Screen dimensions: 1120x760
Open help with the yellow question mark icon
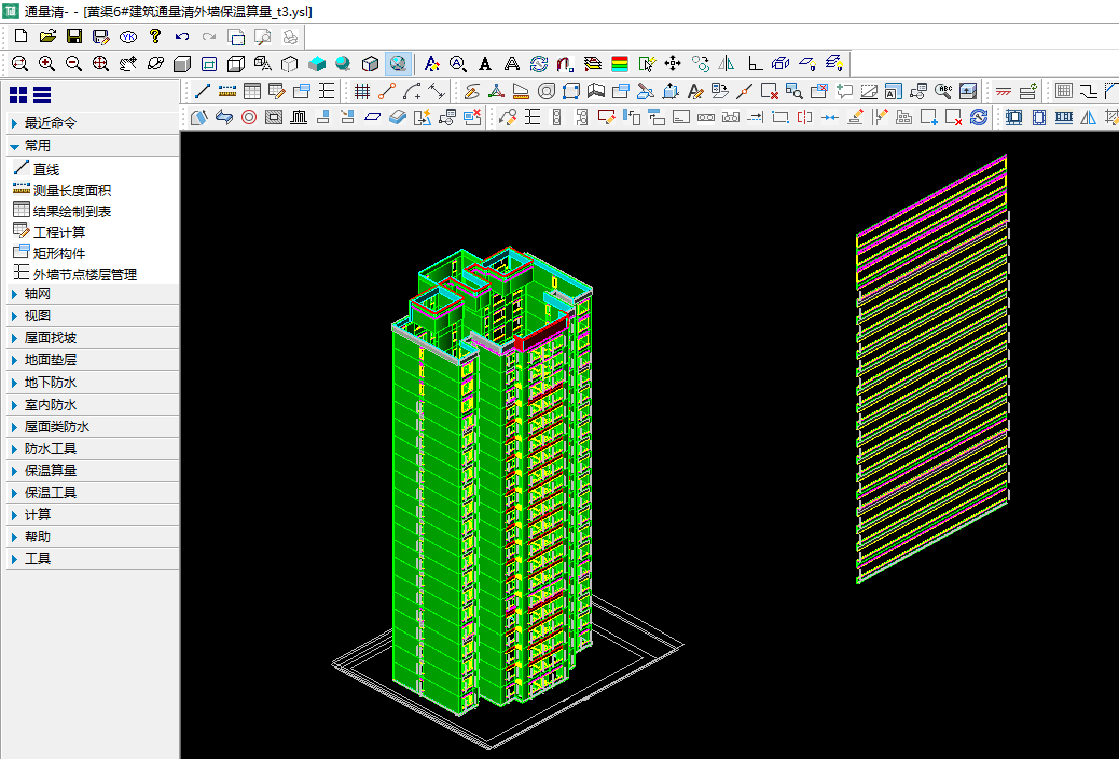(x=155, y=36)
